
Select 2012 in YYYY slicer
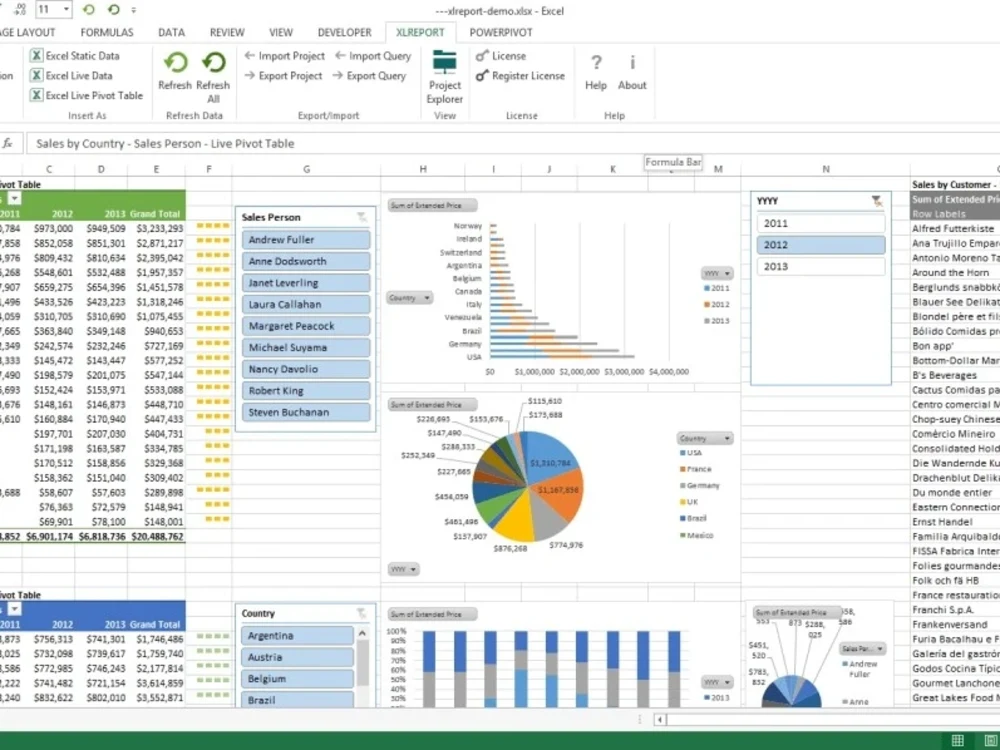(821, 245)
